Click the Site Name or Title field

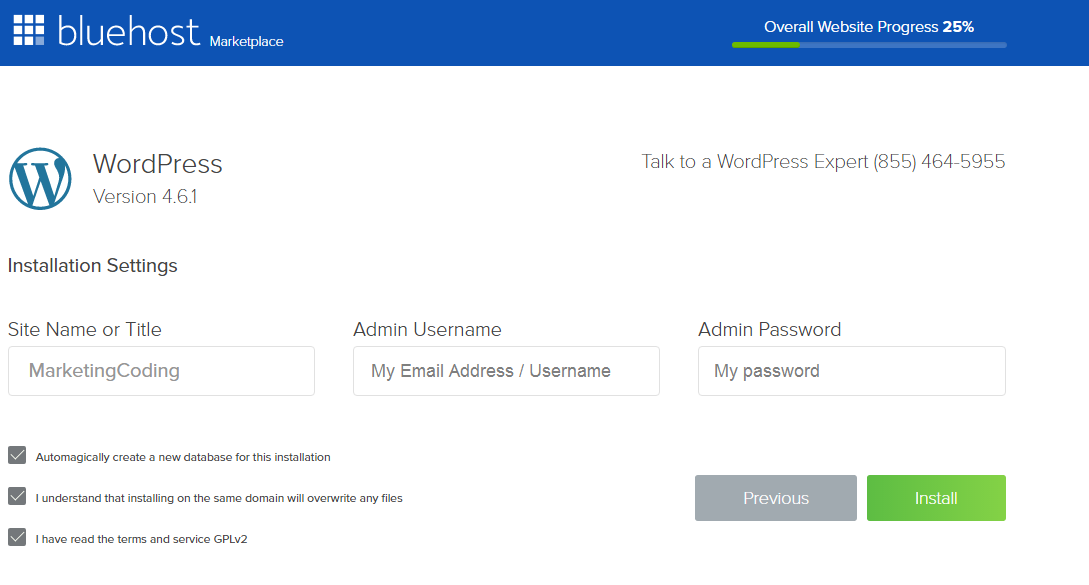click(x=161, y=371)
